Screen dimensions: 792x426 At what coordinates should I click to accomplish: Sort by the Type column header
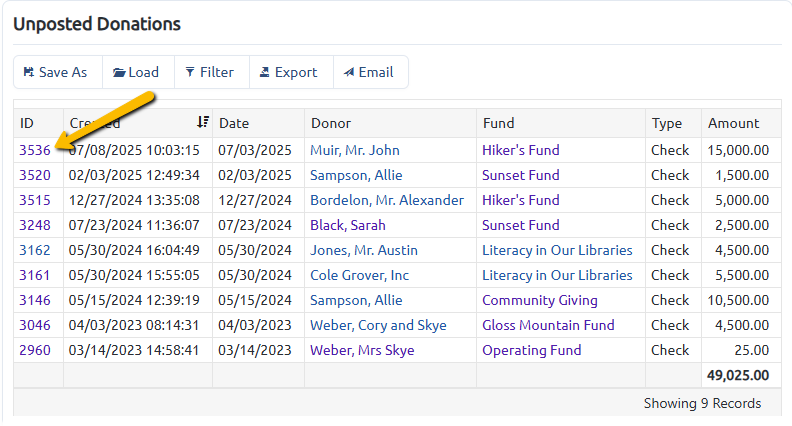[667, 124]
